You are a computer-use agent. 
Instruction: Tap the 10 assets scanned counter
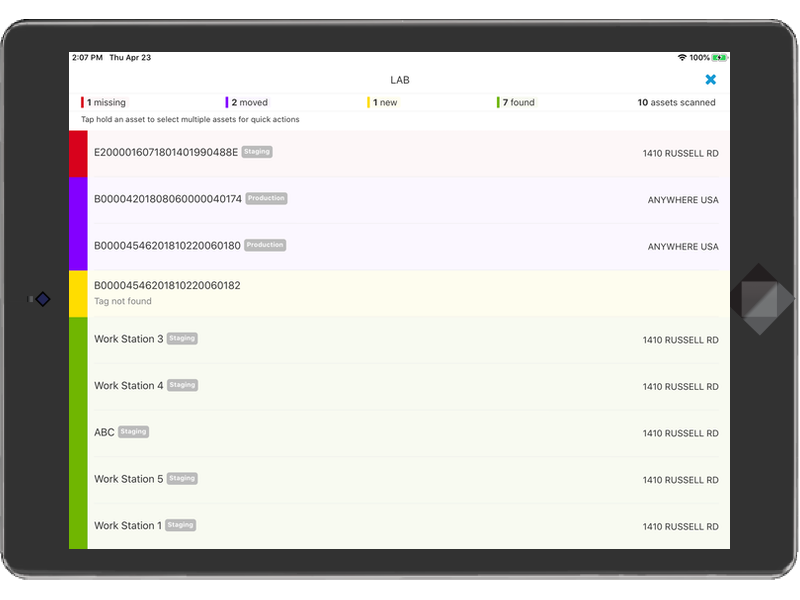click(676, 103)
